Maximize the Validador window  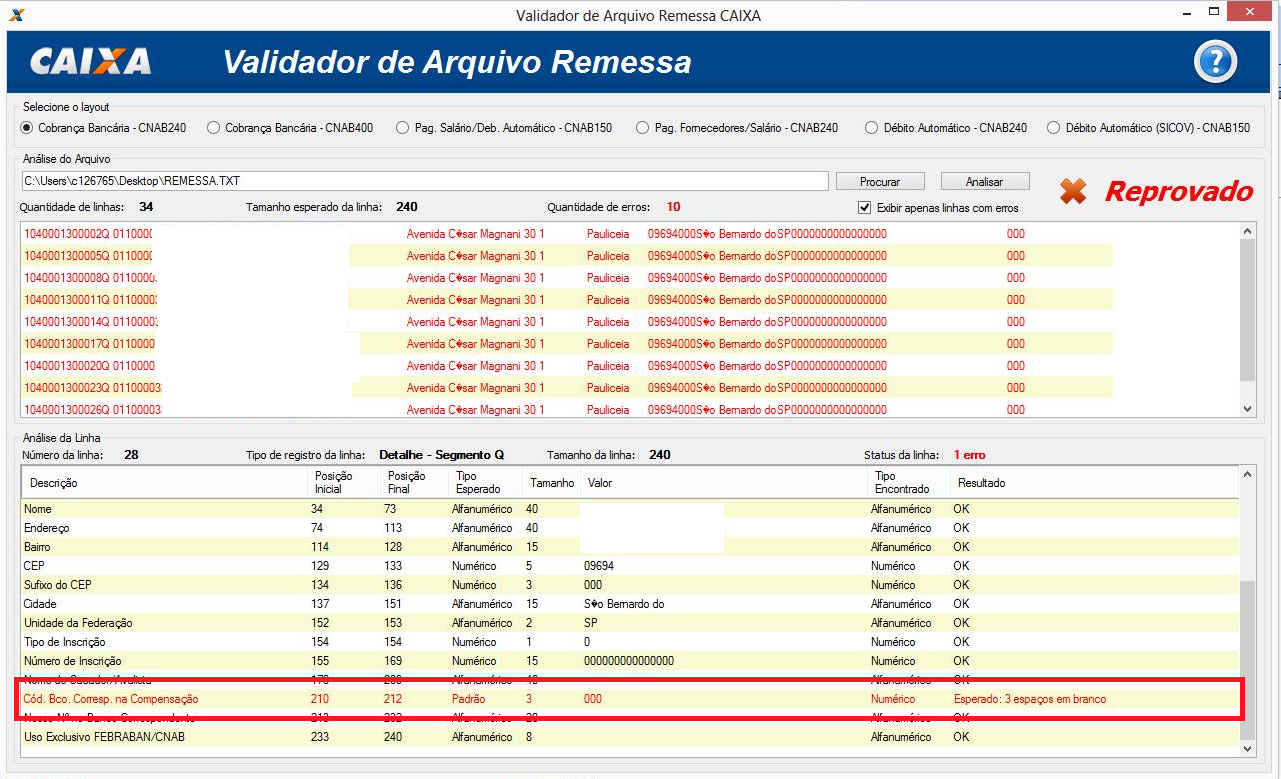(1213, 12)
